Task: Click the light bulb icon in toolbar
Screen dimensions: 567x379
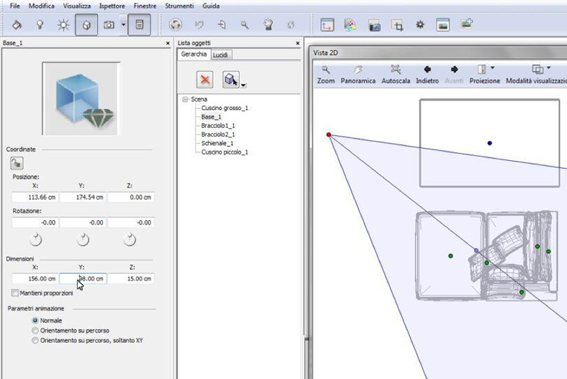Action: [40, 25]
